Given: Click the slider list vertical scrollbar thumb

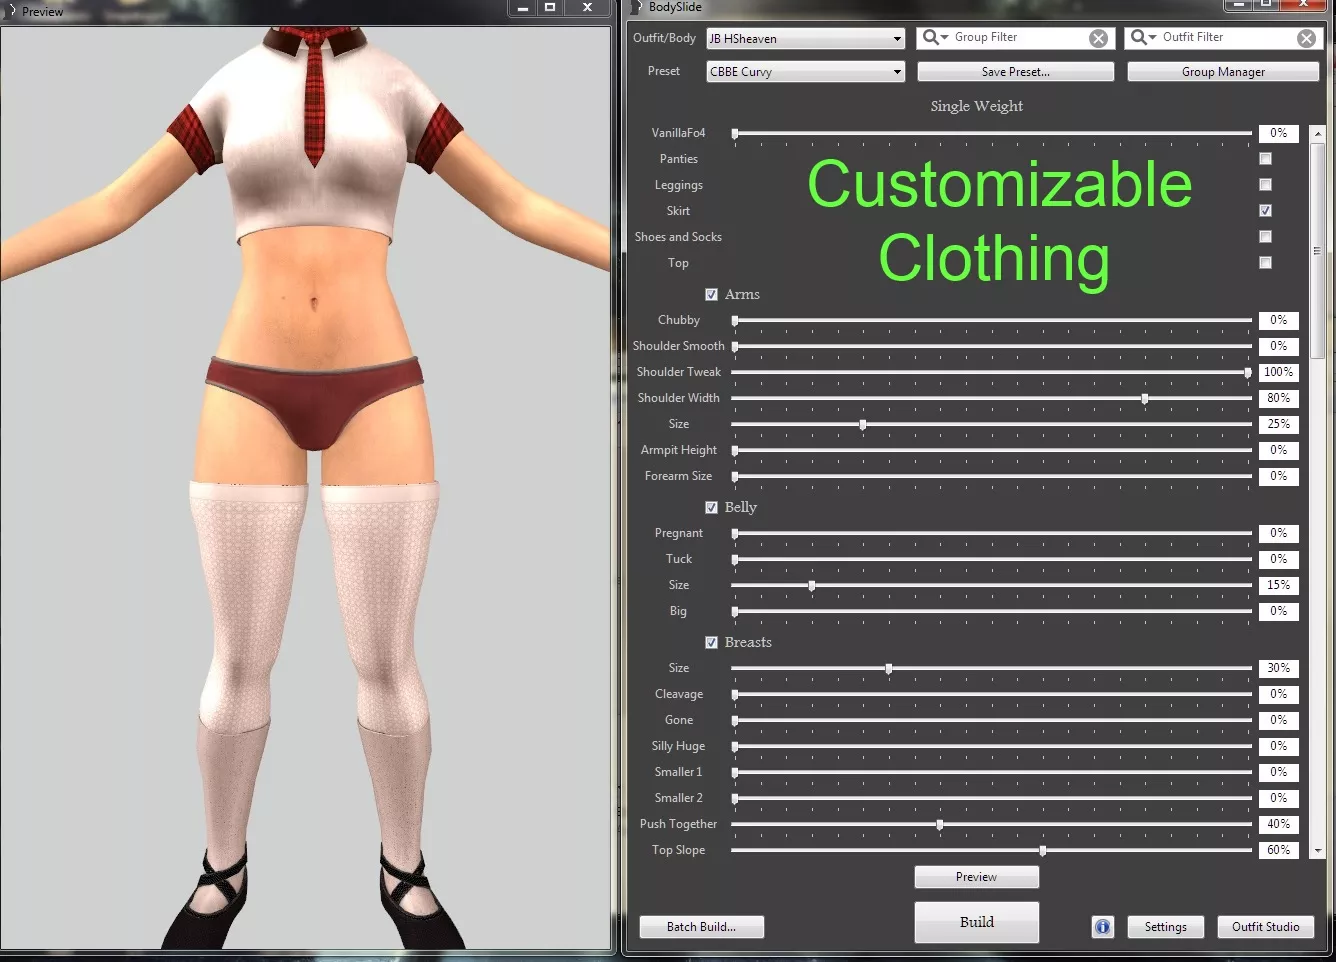Looking at the screenshot, I should click(1317, 250).
